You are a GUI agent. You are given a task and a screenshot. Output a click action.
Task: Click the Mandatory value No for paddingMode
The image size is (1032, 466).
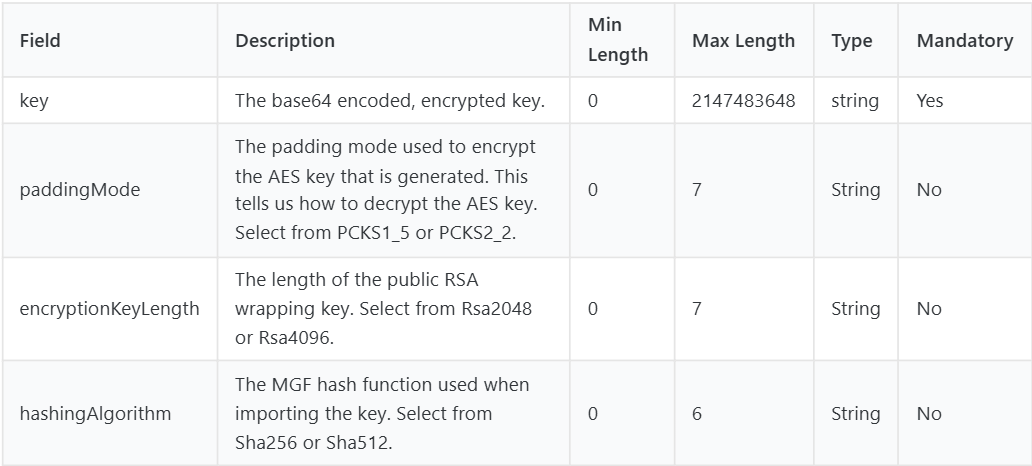point(928,190)
